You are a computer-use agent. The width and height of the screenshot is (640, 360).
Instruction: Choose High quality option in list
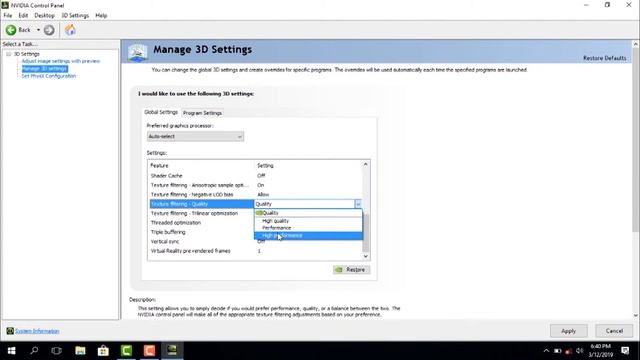pyautogui.click(x=308, y=221)
